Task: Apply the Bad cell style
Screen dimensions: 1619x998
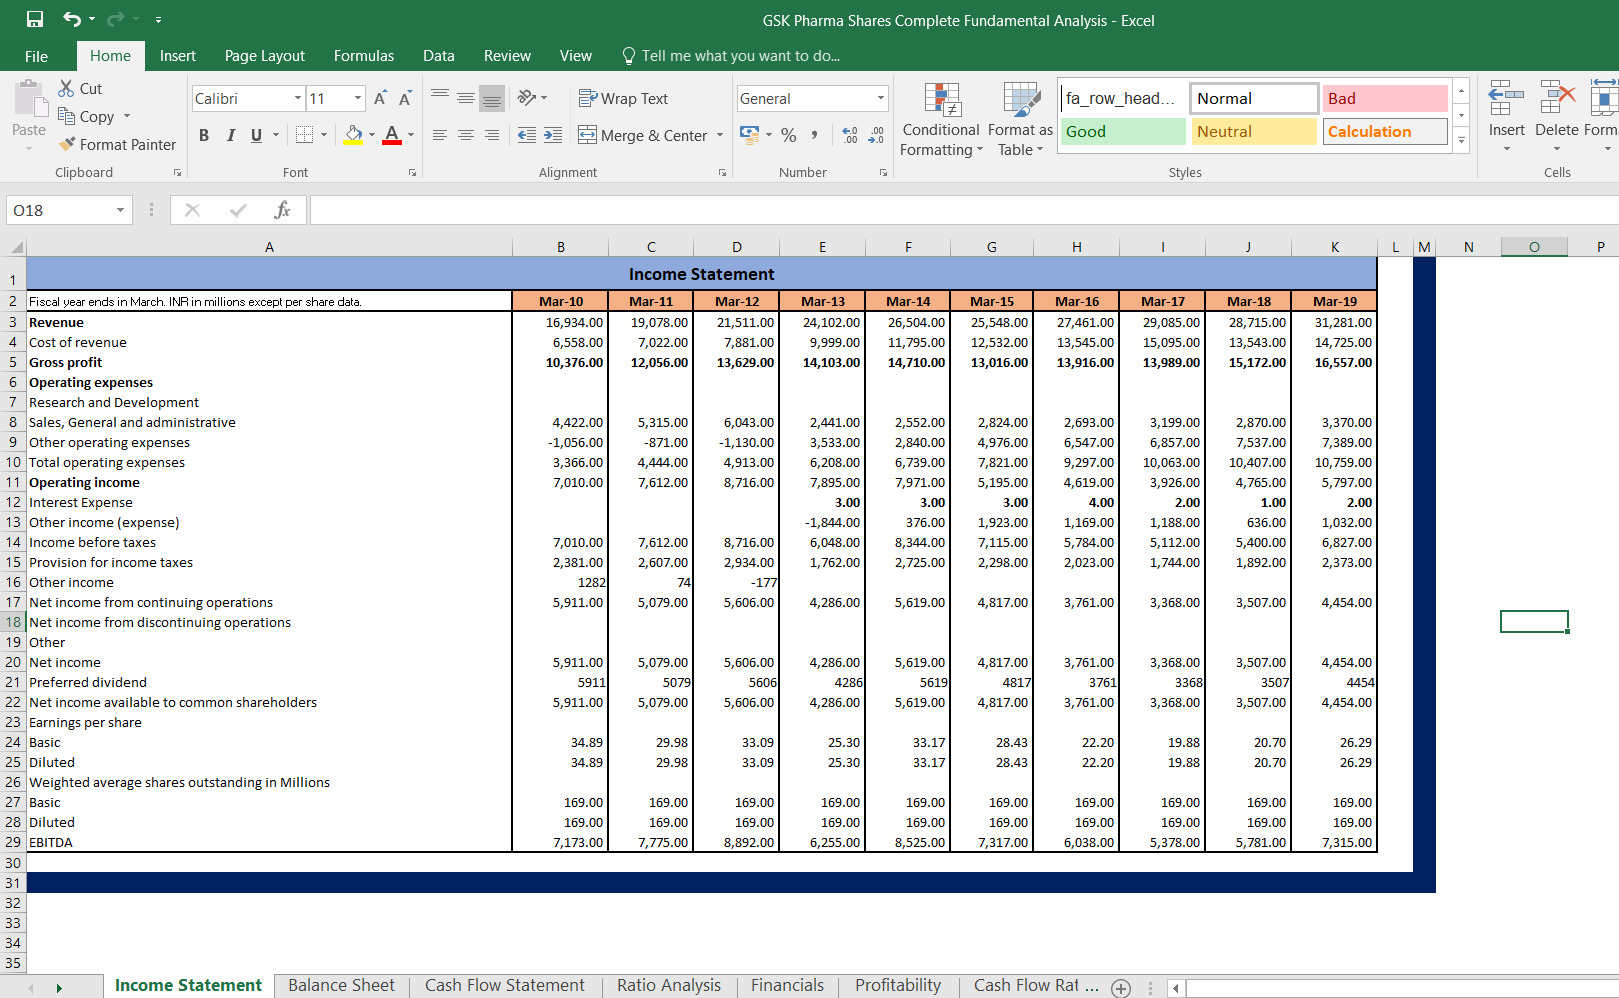Action: [x=1385, y=98]
